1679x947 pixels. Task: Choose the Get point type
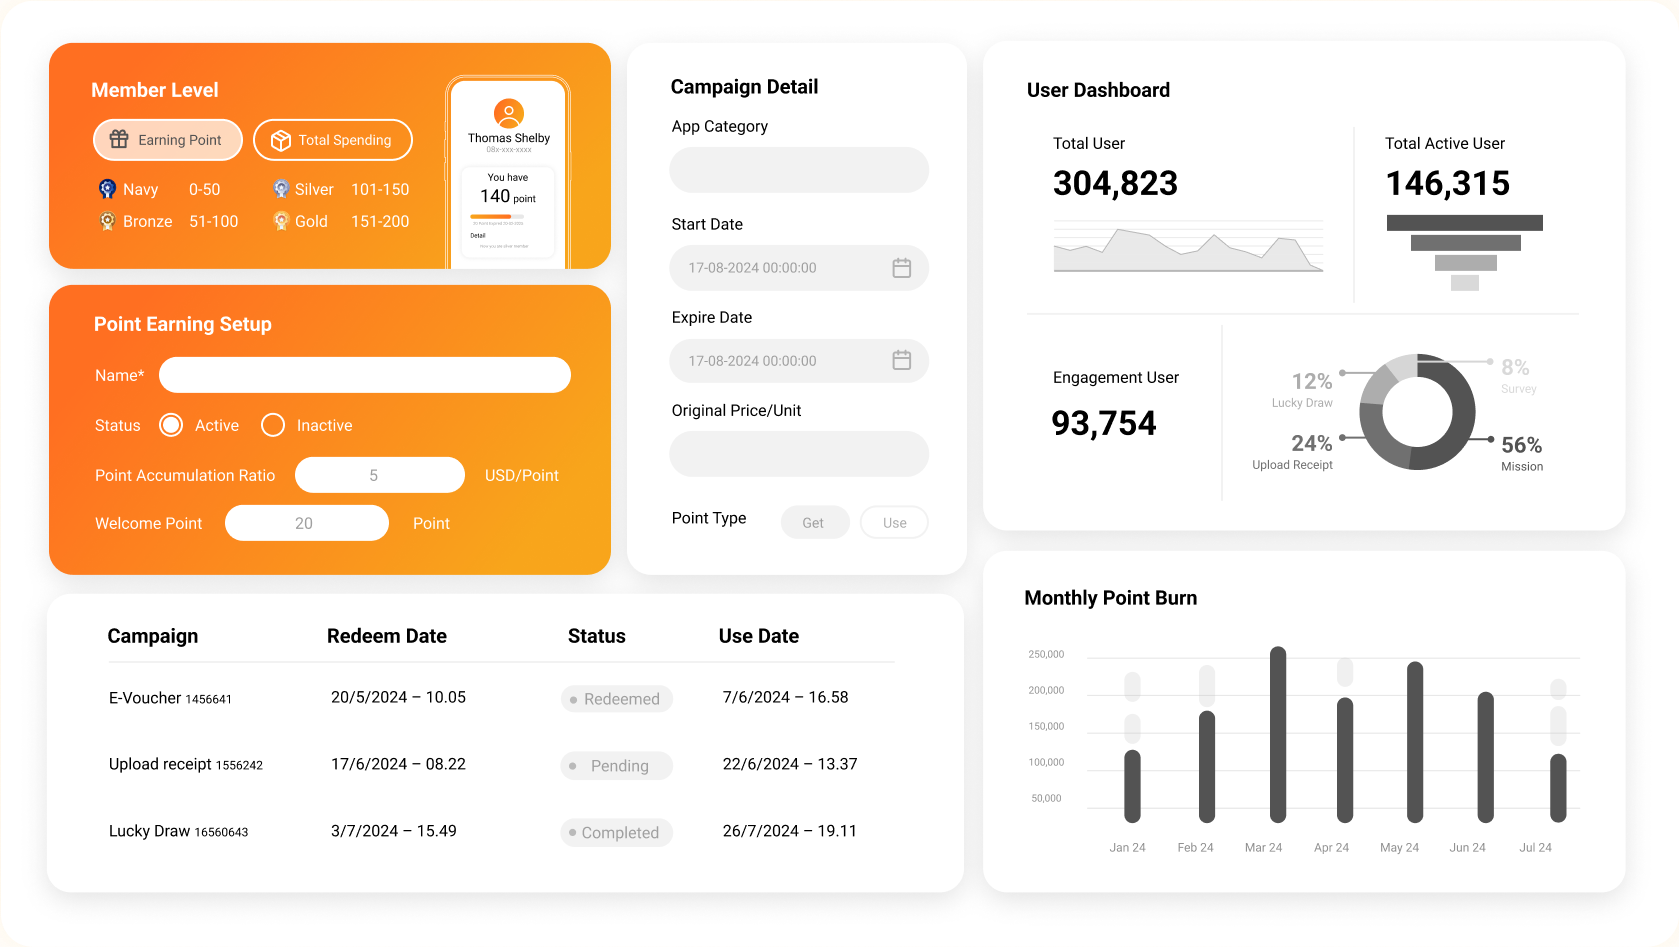[x=814, y=523]
